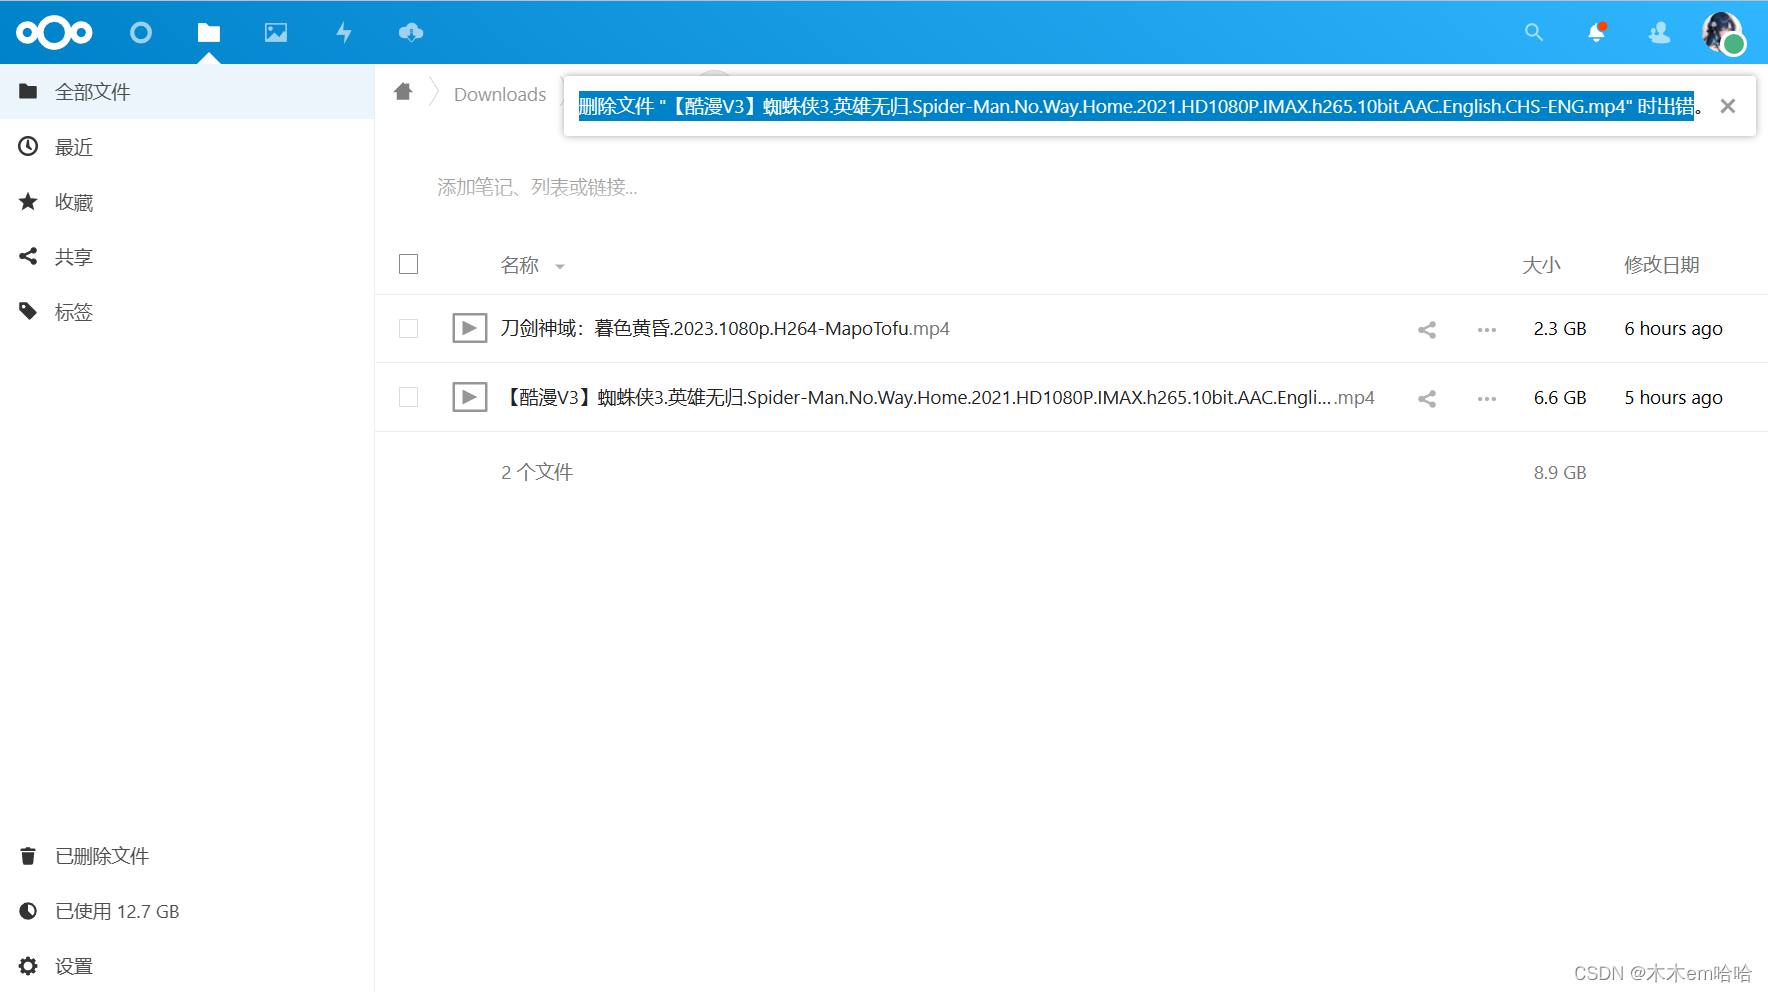Dismiss the delete error notification
This screenshot has height=992, width=1768.
click(1727, 106)
